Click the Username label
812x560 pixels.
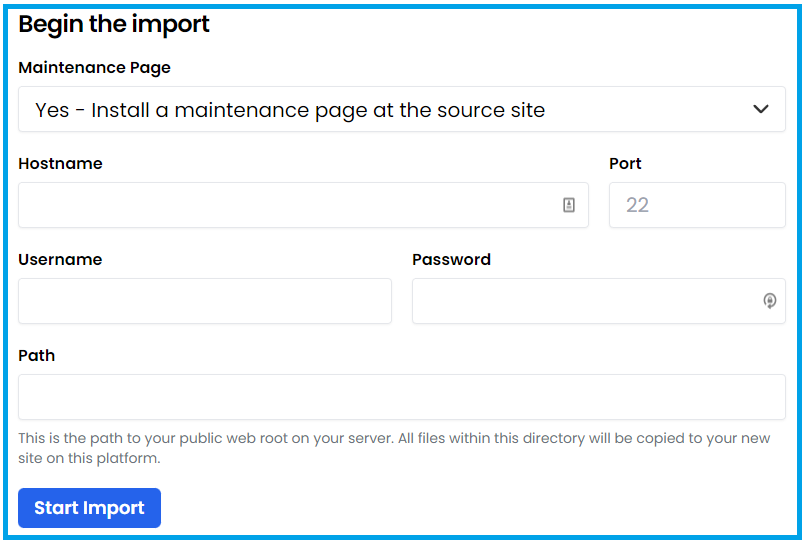tap(61, 260)
